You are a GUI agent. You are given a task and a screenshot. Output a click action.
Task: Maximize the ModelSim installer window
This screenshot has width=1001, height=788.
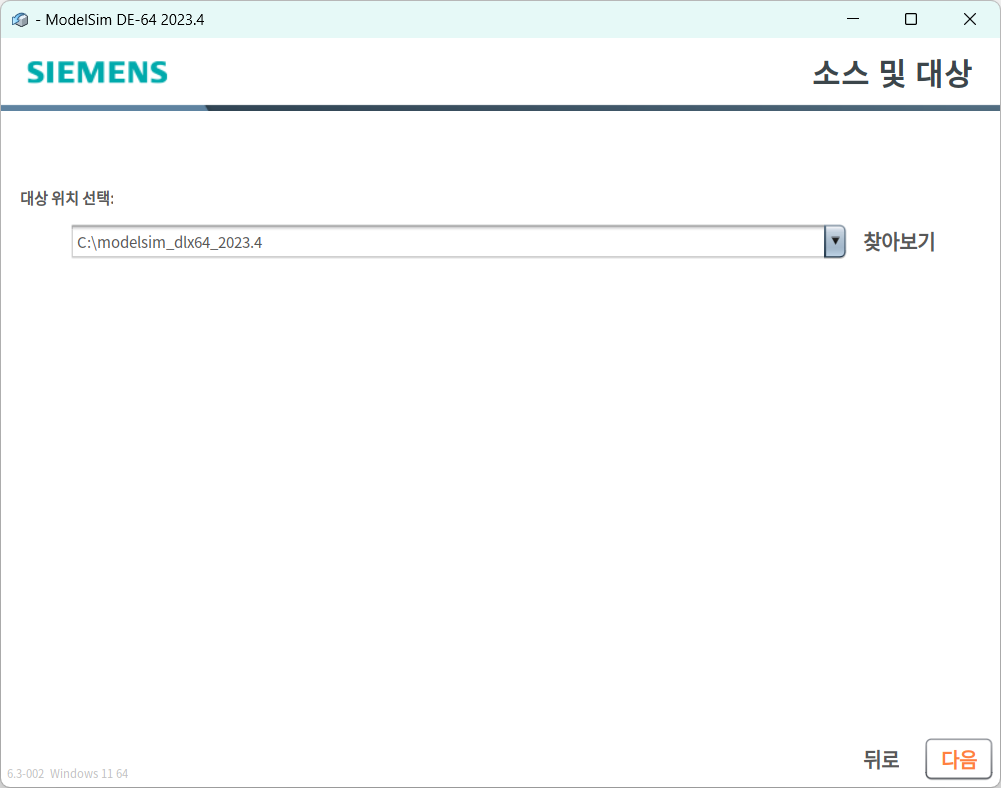911,19
